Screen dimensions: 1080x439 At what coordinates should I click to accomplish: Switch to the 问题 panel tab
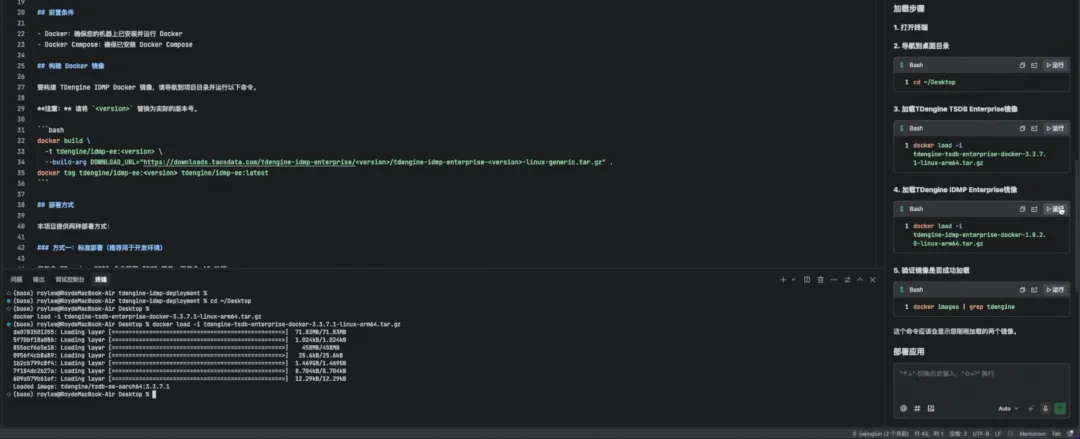(x=16, y=280)
